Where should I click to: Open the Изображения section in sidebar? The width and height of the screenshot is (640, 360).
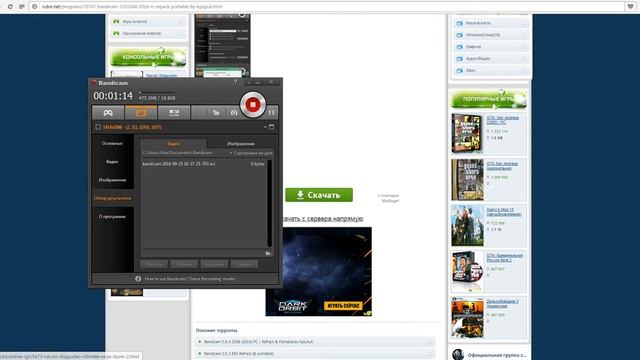coord(112,180)
